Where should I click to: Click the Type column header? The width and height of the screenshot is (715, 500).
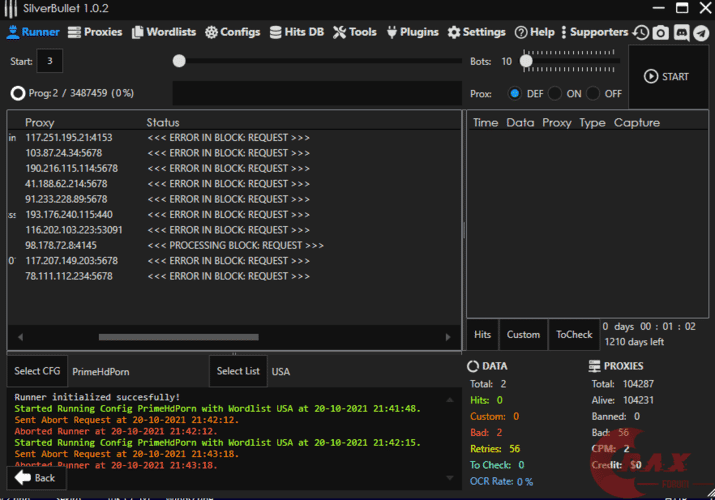(x=592, y=123)
